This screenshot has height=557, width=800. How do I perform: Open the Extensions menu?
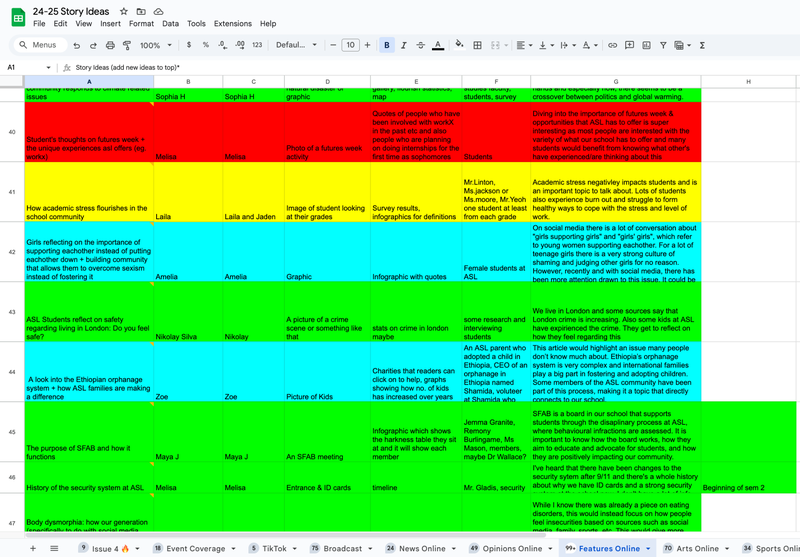pos(233,23)
